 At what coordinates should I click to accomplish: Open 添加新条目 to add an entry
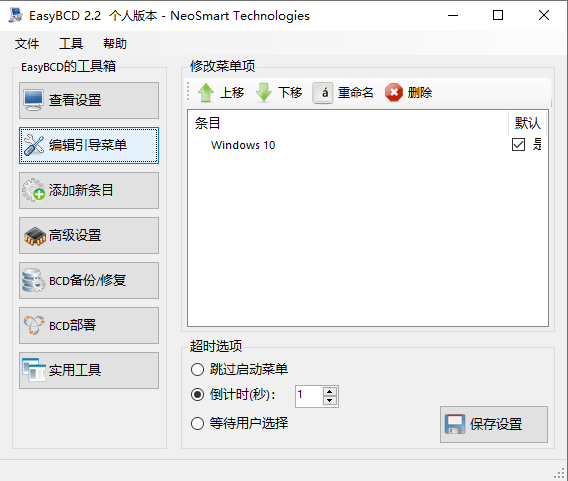tap(89, 191)
